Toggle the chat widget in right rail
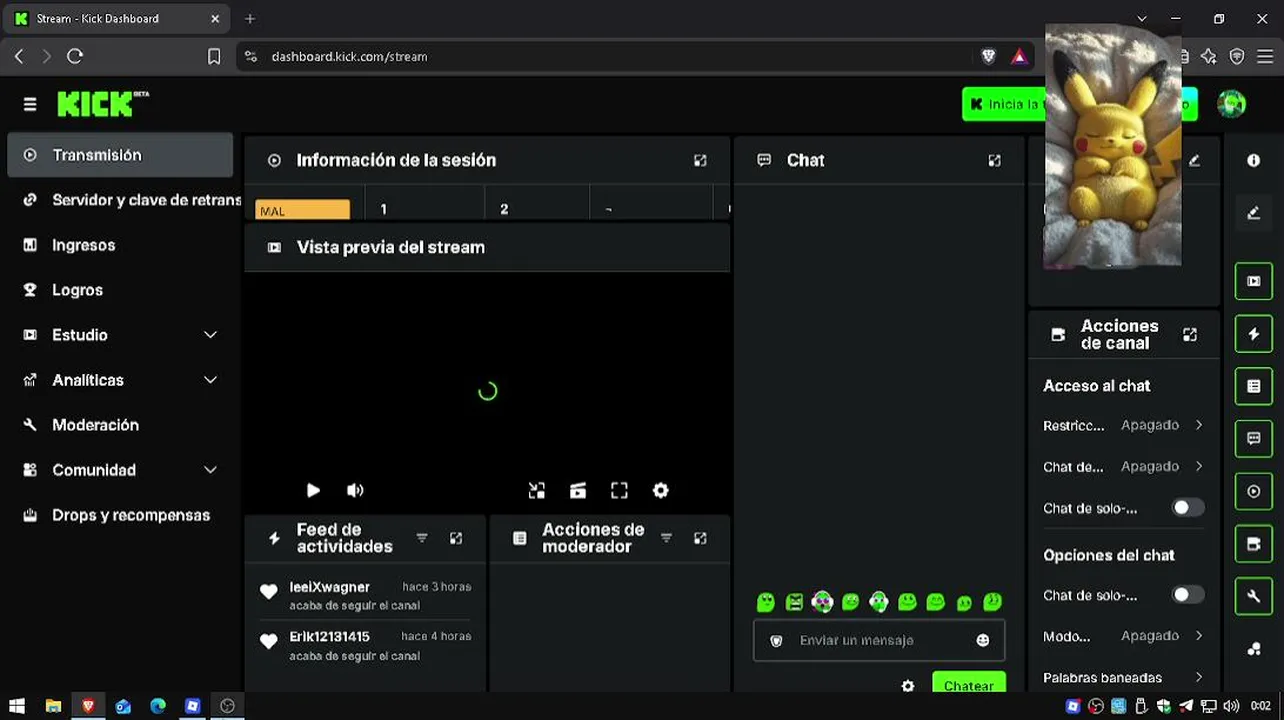Image resolution: width=1284 pixels, height=720 pixels. (1254, 439)
